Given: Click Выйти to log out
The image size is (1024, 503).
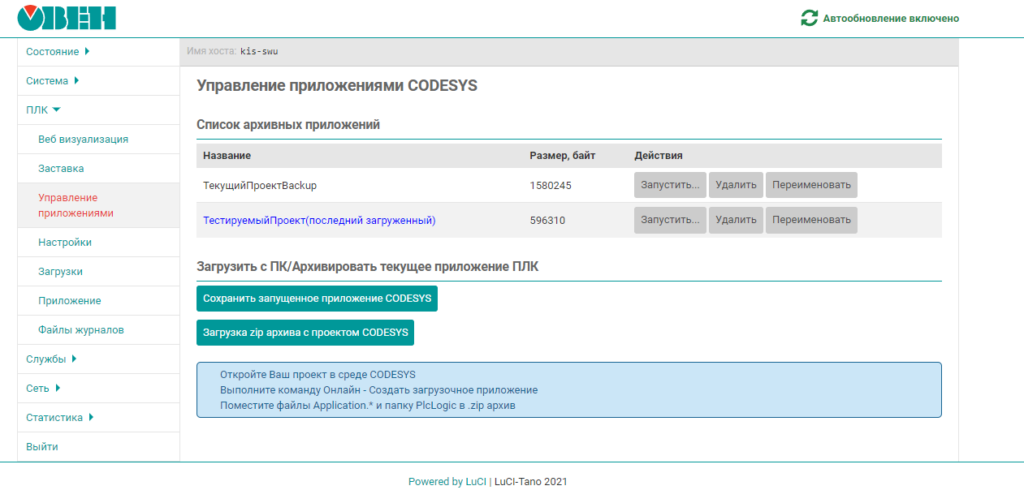Looking at the screenshot, I should 42,446.
